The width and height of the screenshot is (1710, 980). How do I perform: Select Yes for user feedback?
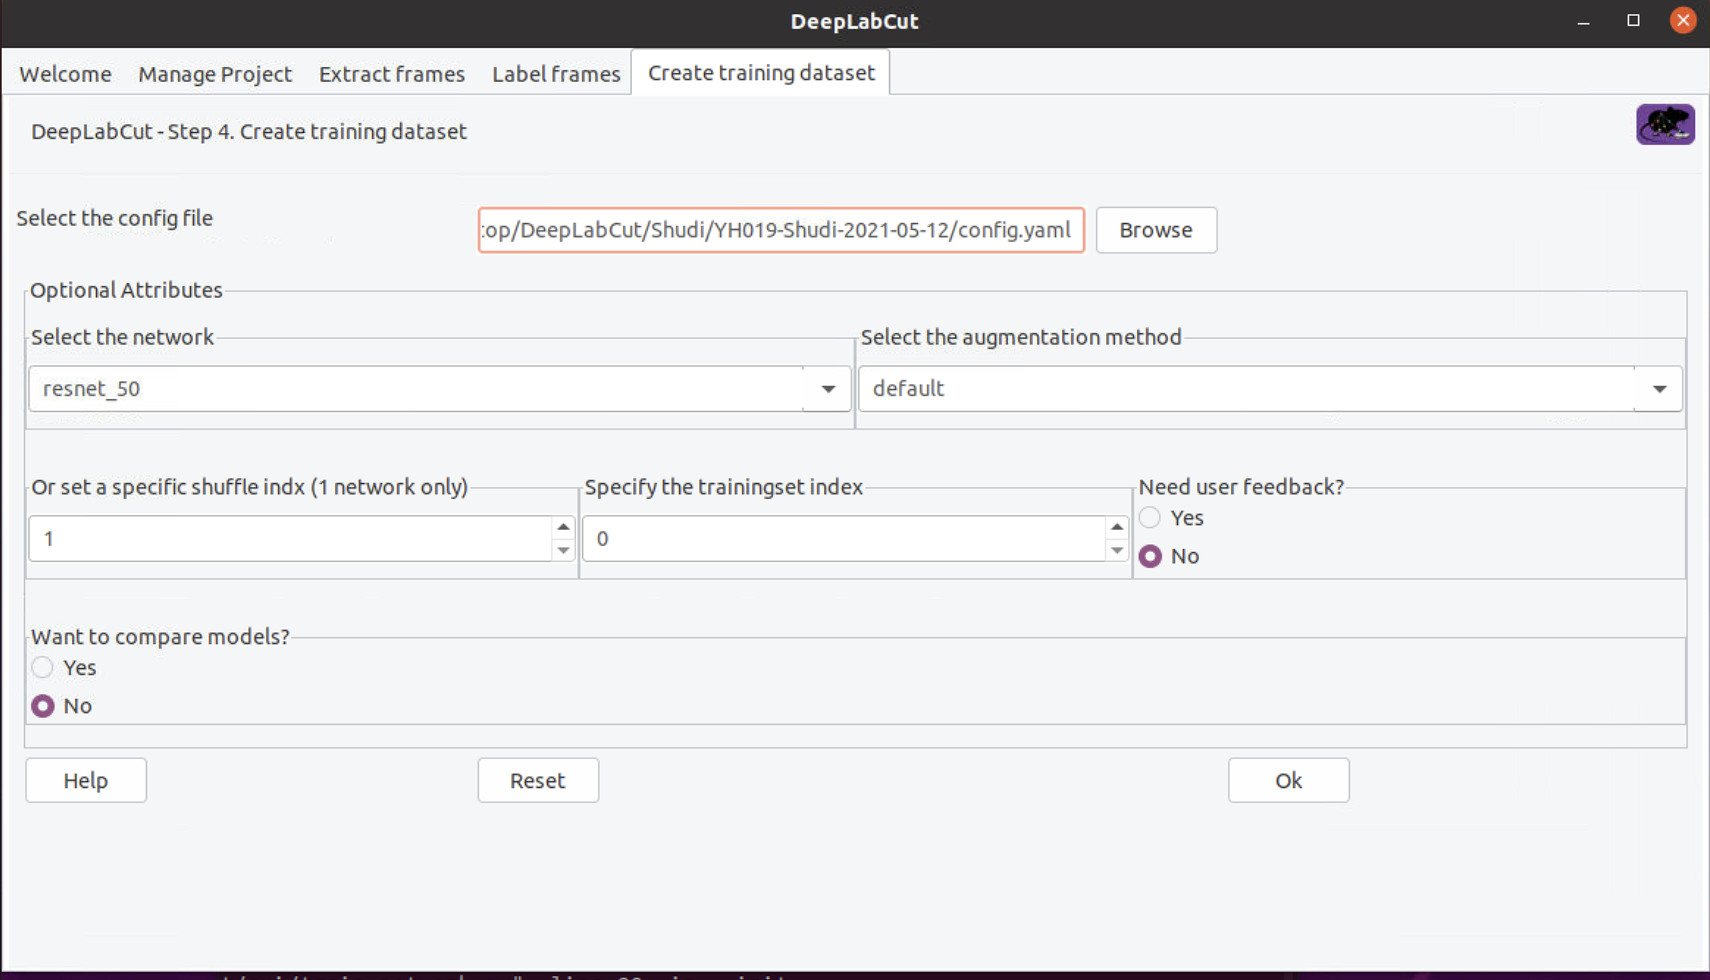1149,518
